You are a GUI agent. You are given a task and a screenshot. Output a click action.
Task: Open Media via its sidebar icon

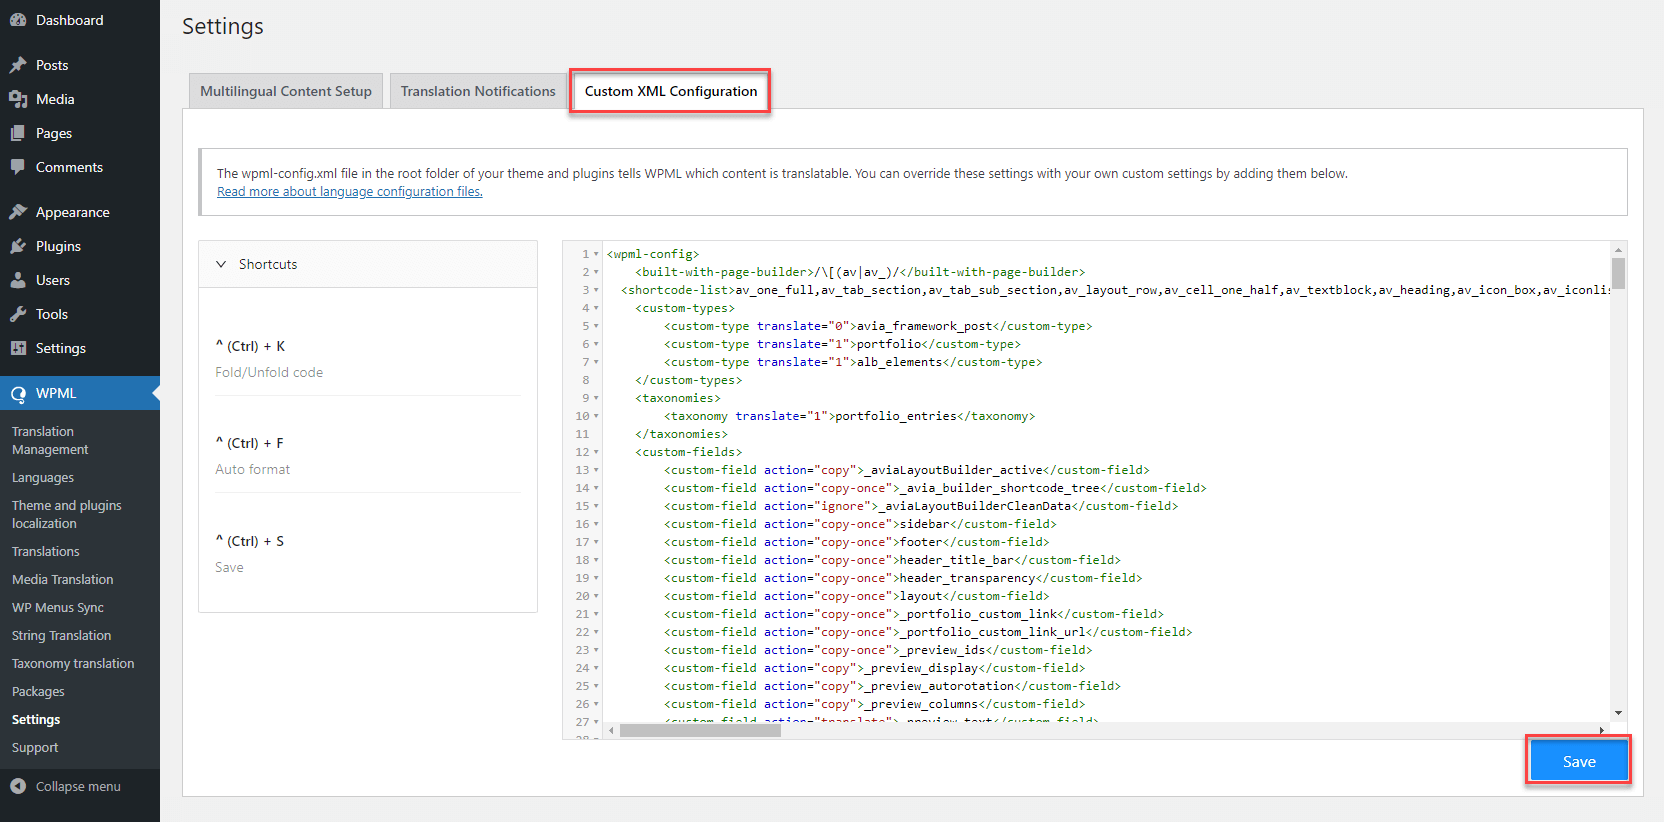point(18,99)
